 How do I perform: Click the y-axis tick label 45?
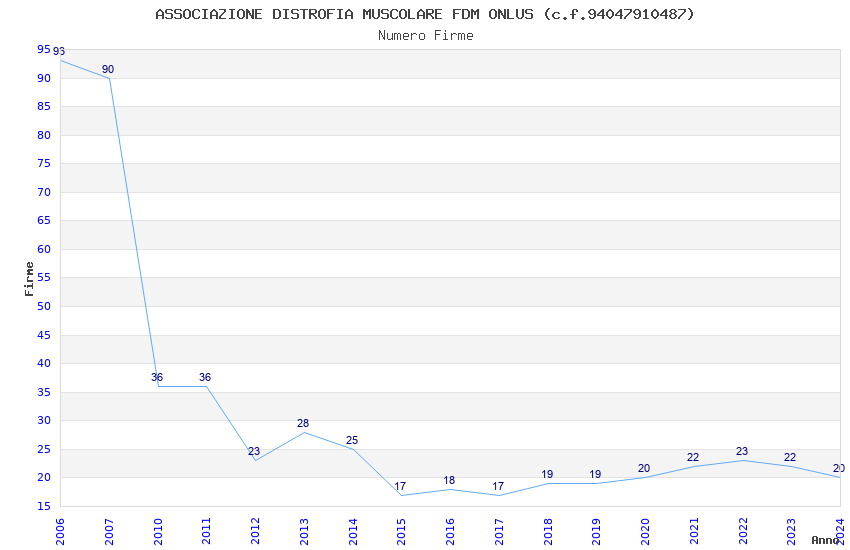tap(44, 335)
